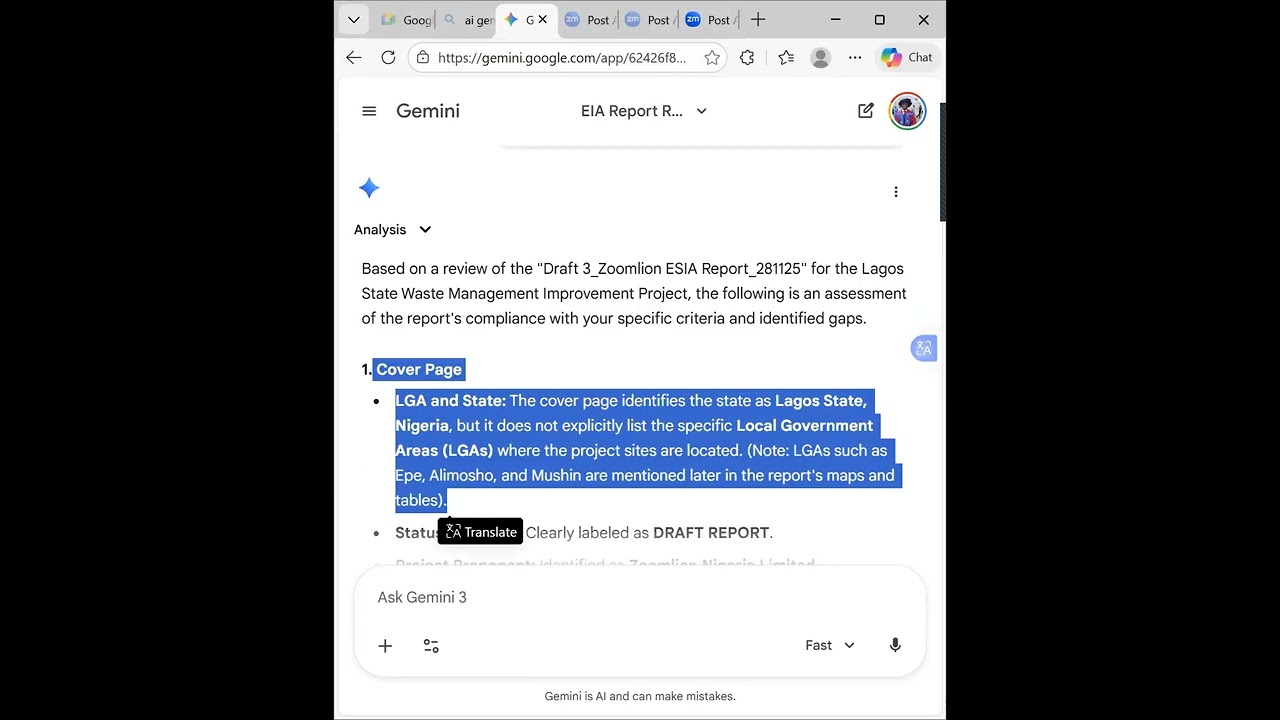Click the Translate popup button
The width and height of the screenshot is (1280, 720).
point(480,532)
